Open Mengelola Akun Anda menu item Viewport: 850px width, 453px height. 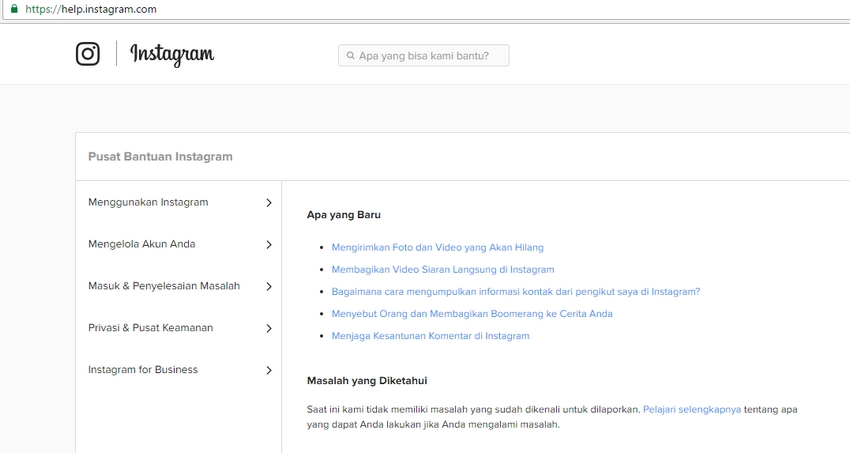tap(141, 244)
